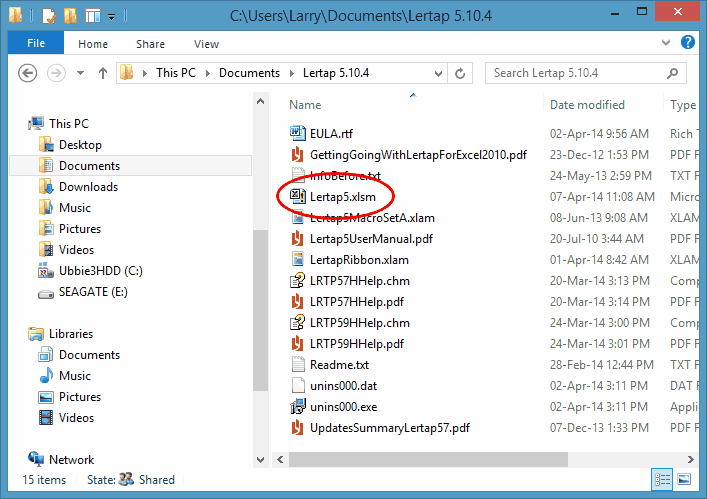Click the LRTP57HHelp.chm help file icon
Viewport: 707px width, 499px height.
[297, 281]
